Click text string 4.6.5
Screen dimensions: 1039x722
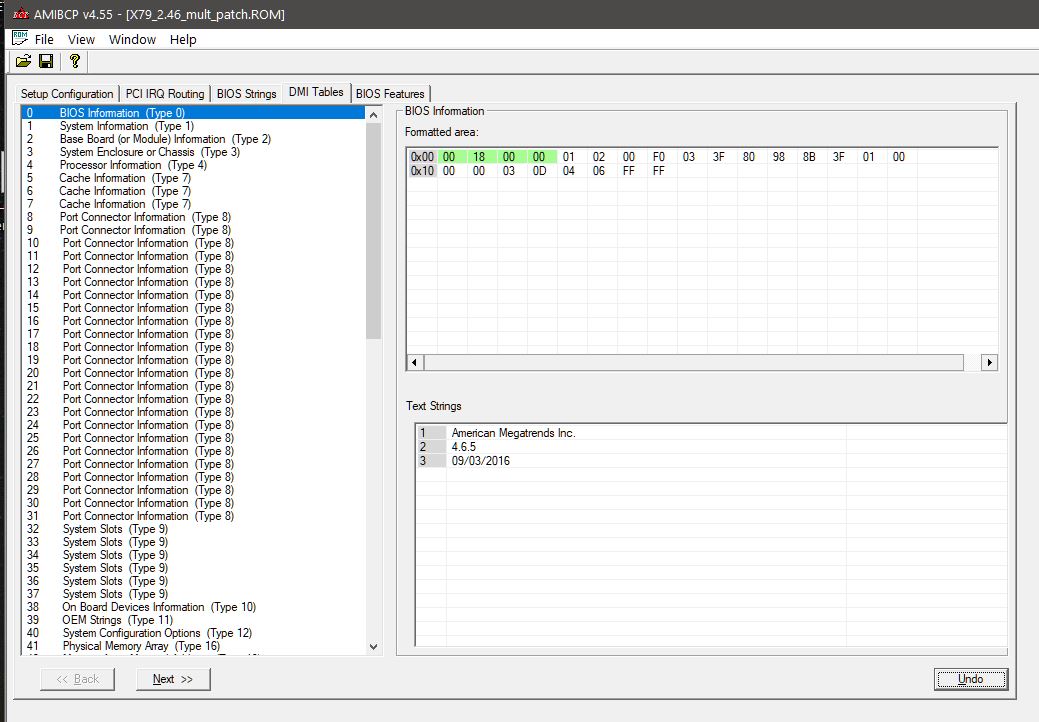(464, 447)
